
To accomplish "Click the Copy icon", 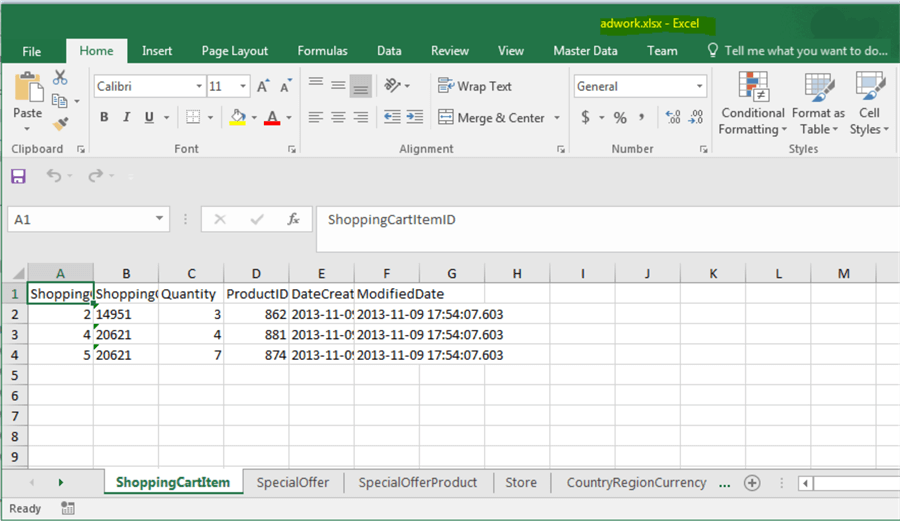I will 60,101.
